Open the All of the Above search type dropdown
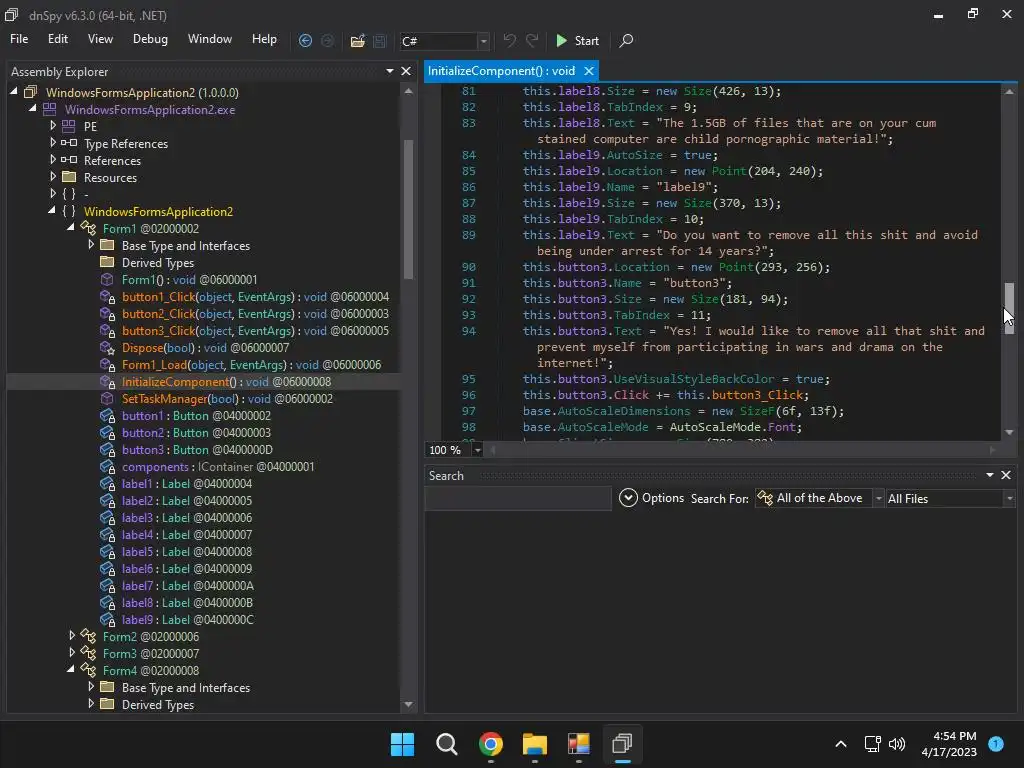 click(879, 498)
